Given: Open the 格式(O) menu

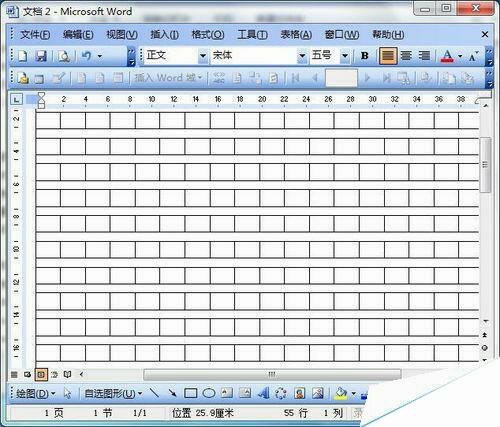Looking at the screenshot, I should click(208, 34).
